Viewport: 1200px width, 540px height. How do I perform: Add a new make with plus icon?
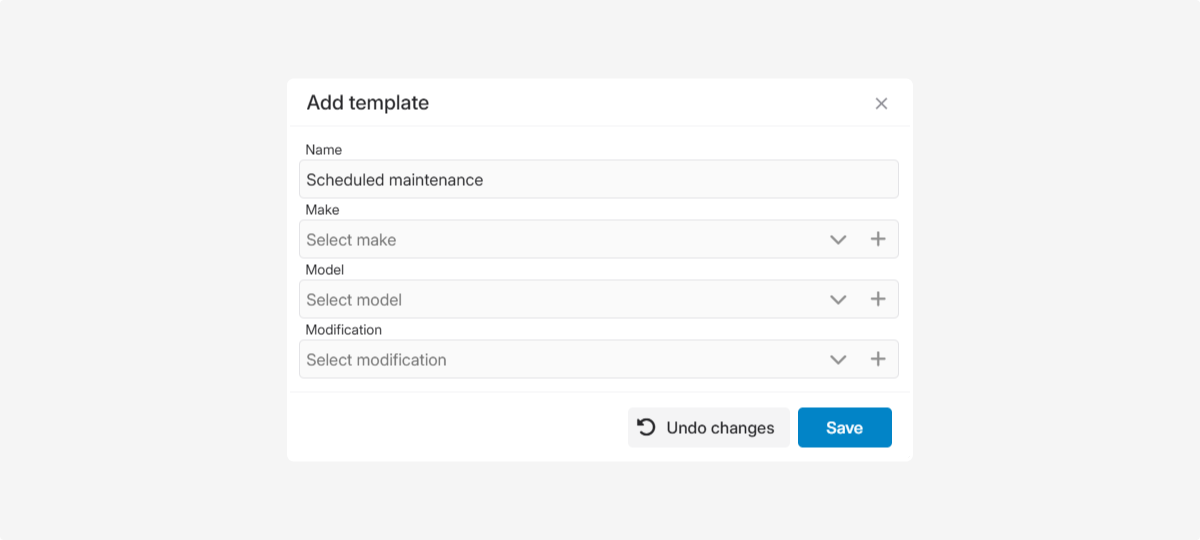[878, 240]
